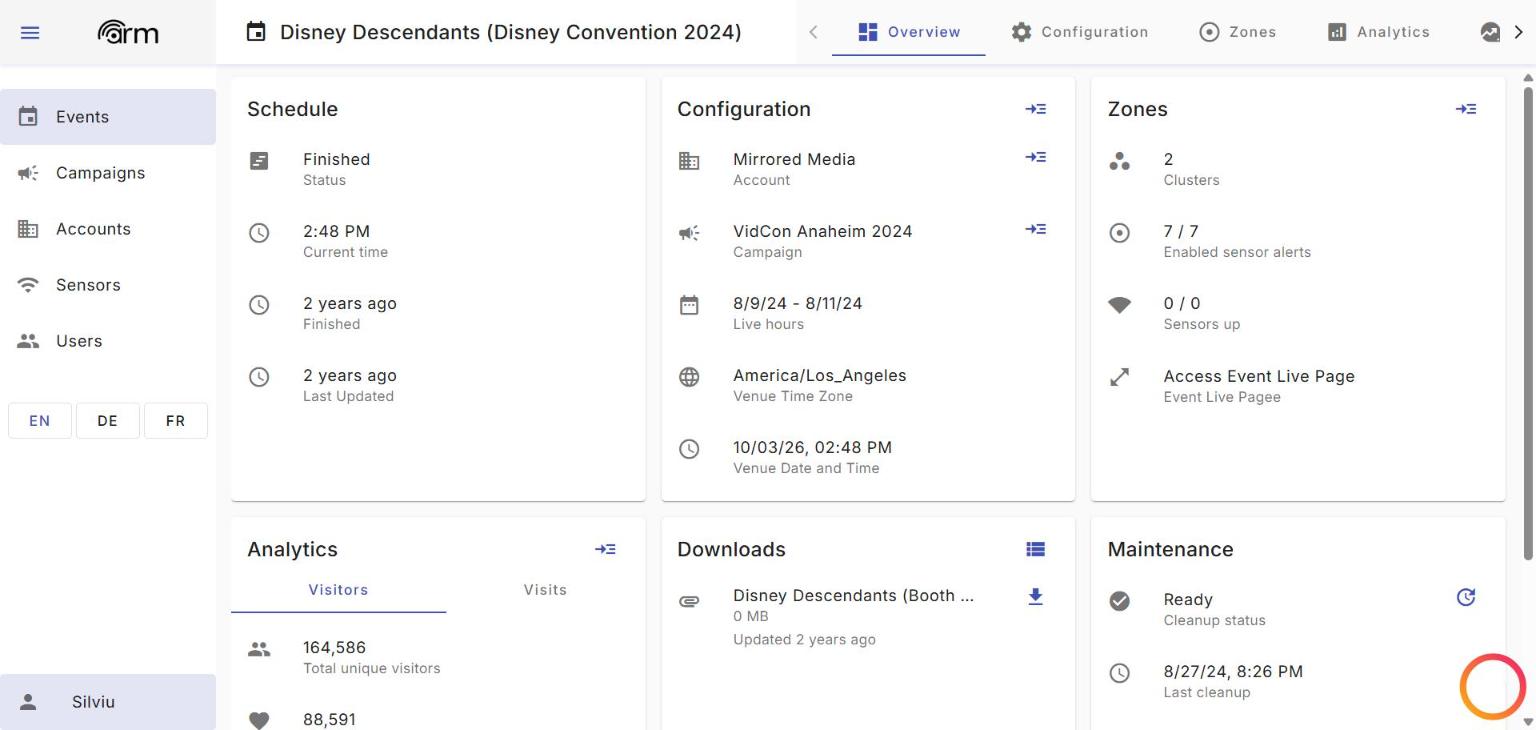Switch language to EN
Screen dimensions: 1536x730
click(x=40, y=421)
